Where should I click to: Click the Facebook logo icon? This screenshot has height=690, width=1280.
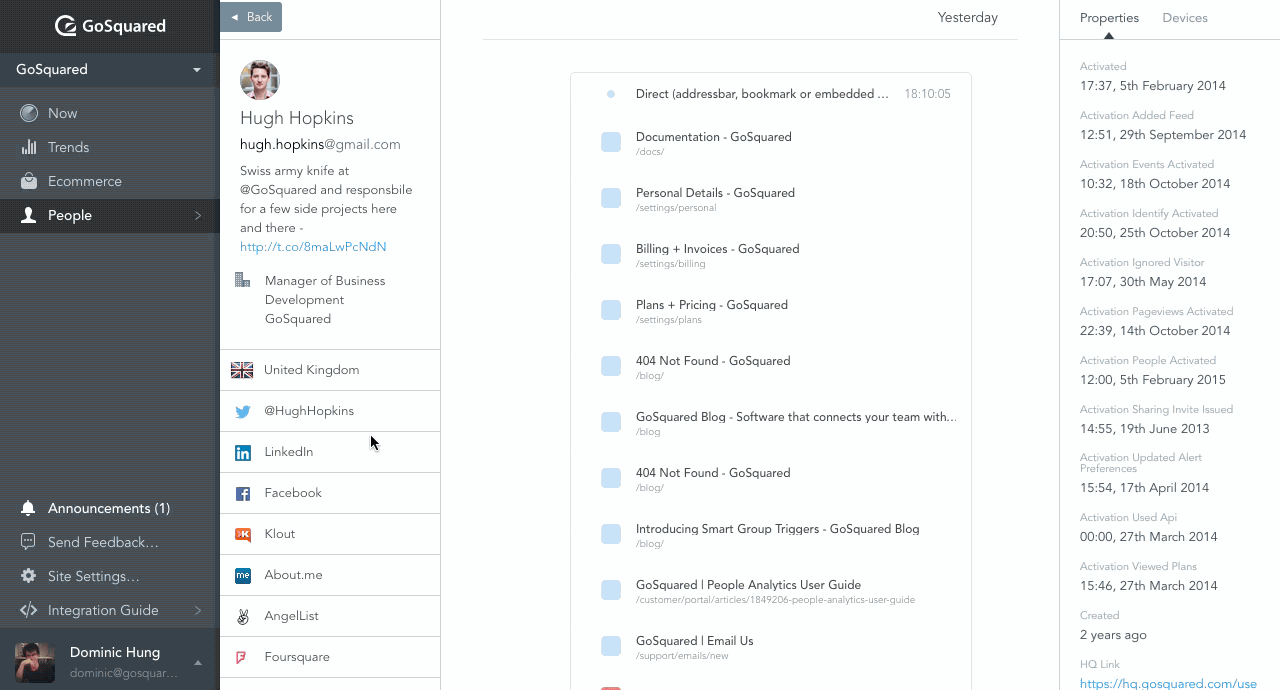pos(242,493)
